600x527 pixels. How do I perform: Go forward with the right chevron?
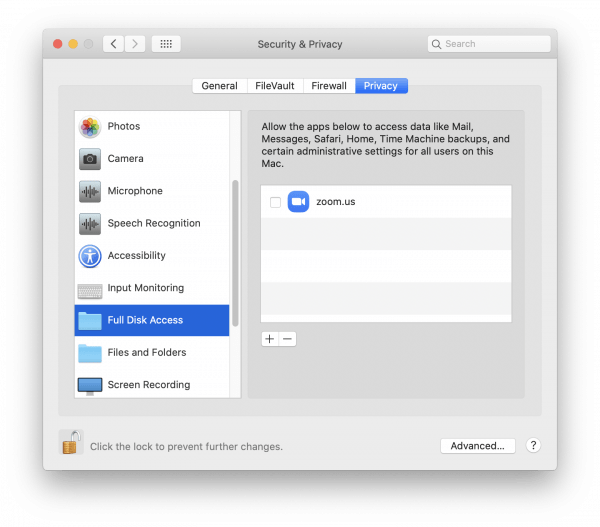tap(135, 44)
